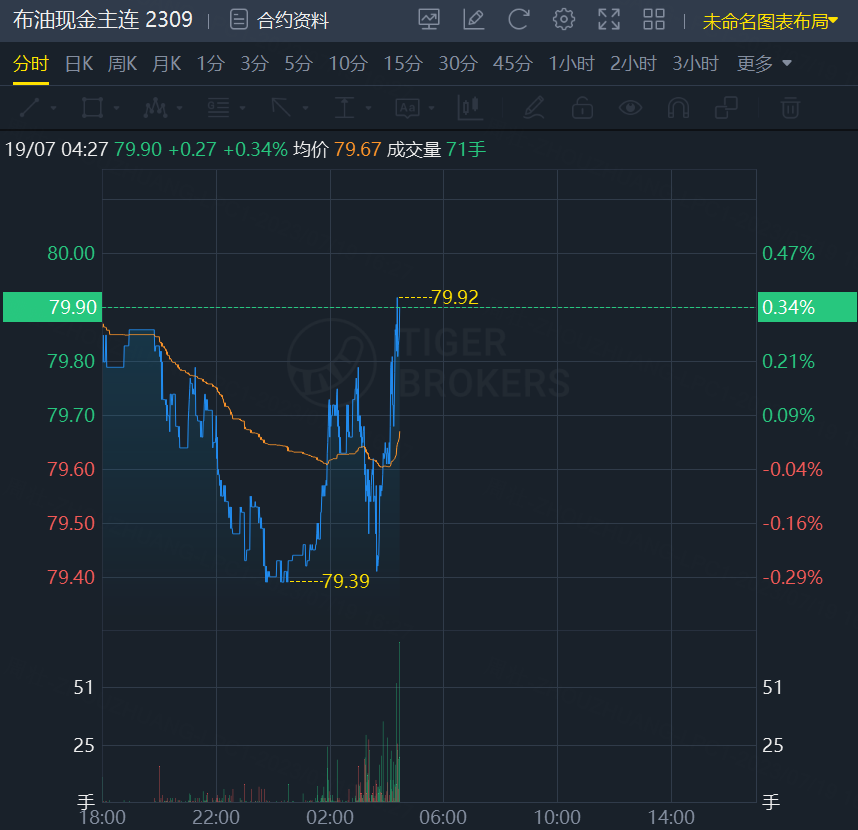The width and height of the screenshot is (858, 830).
Task: Click the 79.92 high price marker
Action: pos(454,297)
